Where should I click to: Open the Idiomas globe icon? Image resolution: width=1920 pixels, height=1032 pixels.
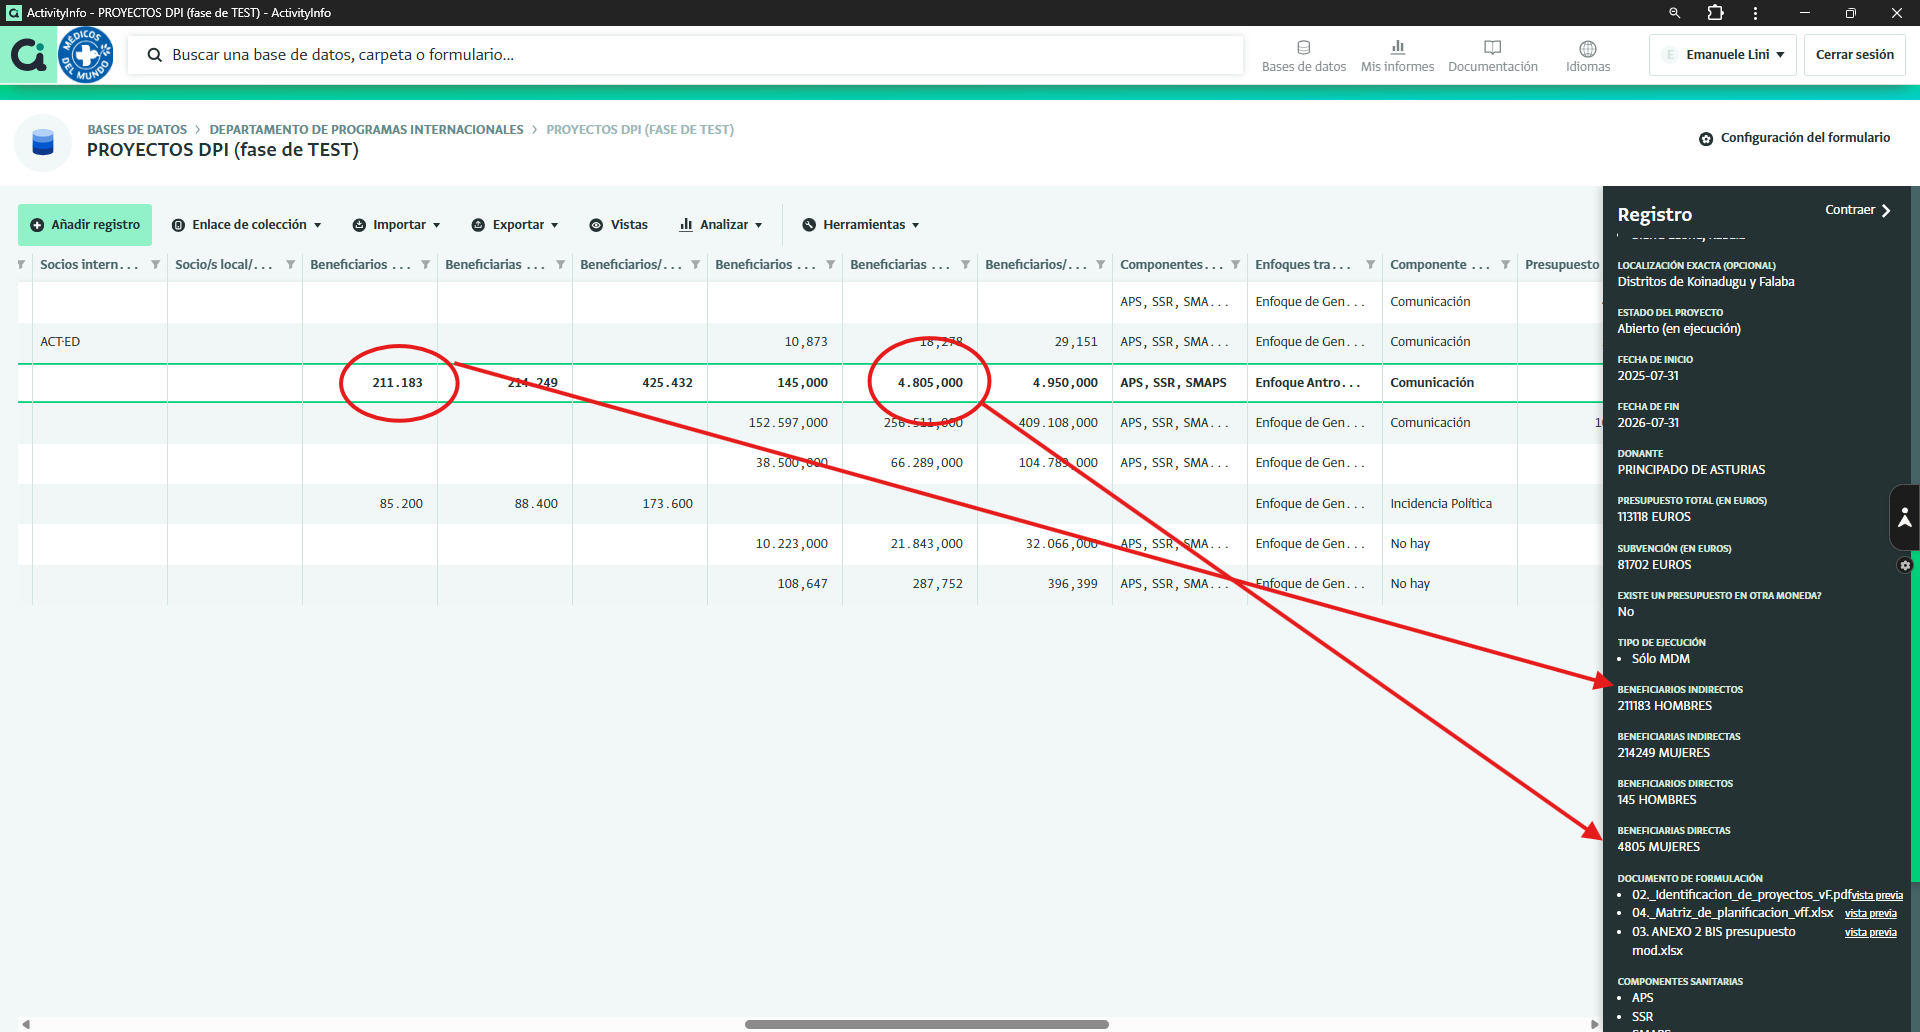click(1587, 48)
